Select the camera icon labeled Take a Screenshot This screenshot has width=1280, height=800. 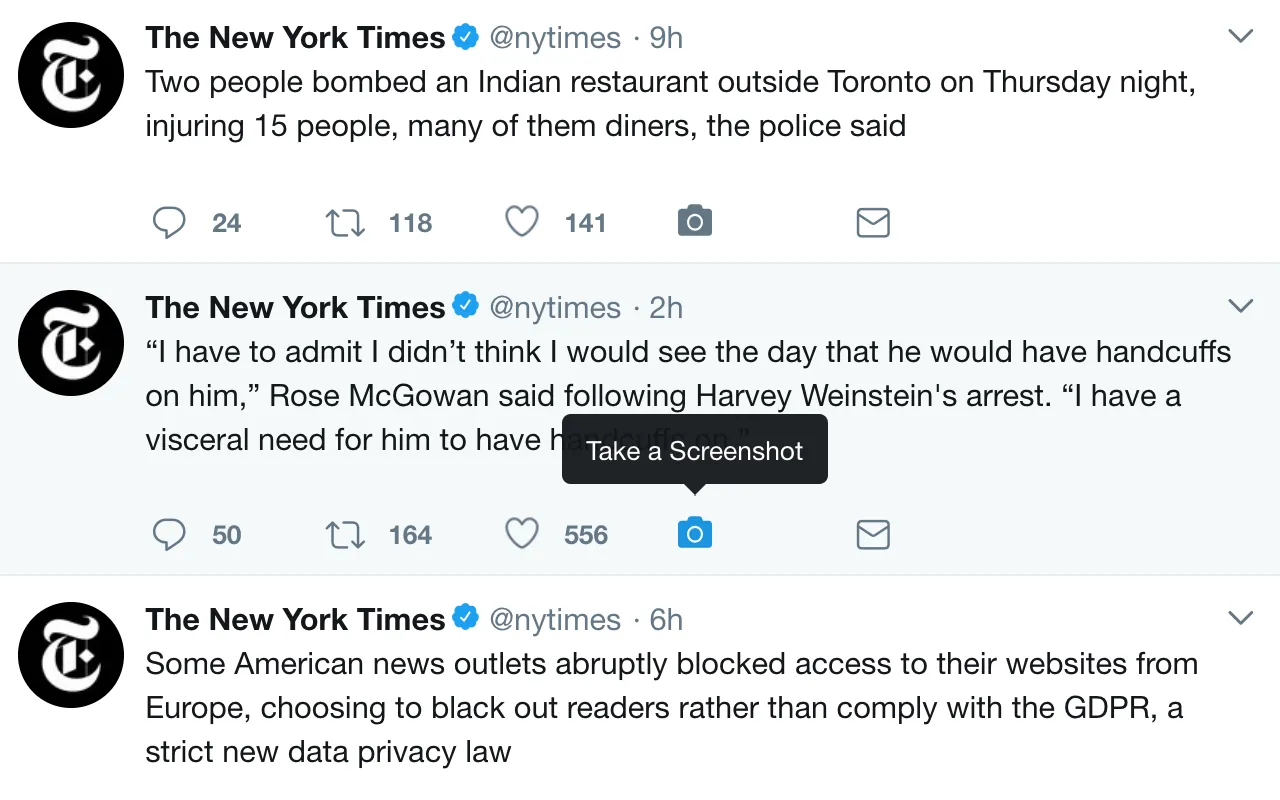pos(694,533)
